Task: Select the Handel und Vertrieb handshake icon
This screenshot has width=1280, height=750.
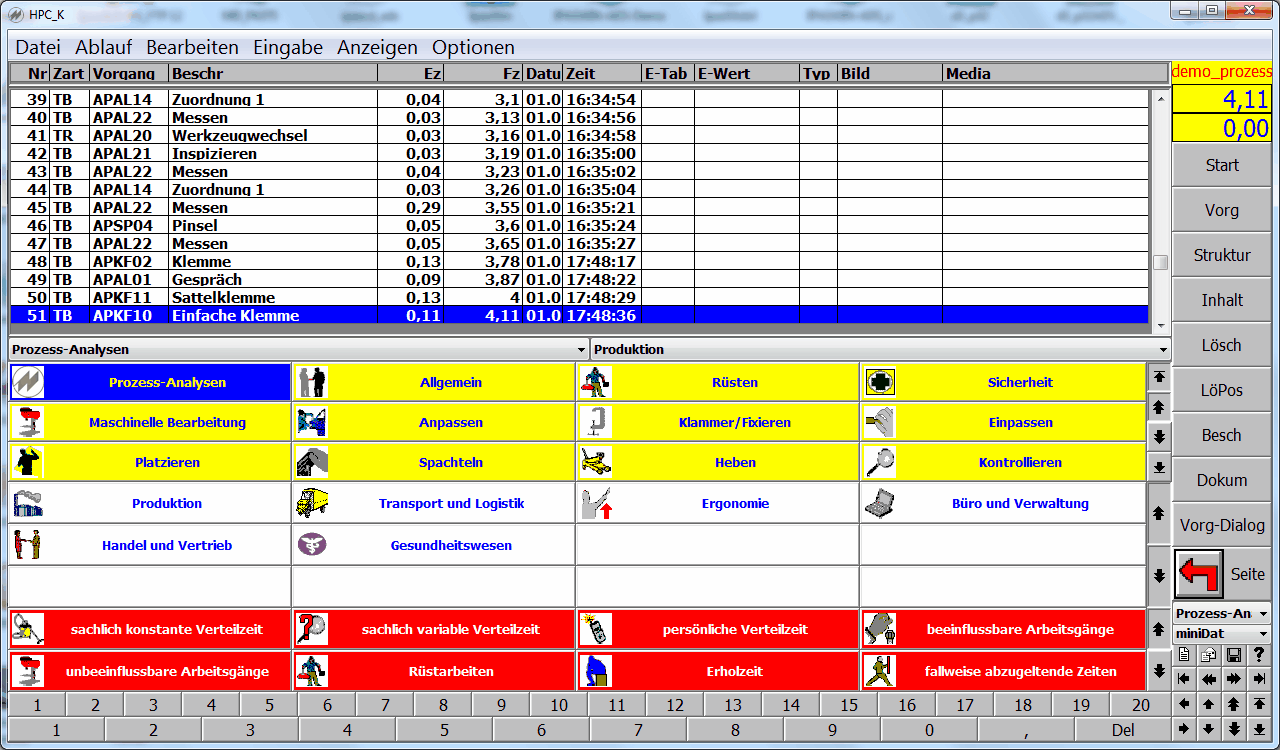Action: point(27,545)
